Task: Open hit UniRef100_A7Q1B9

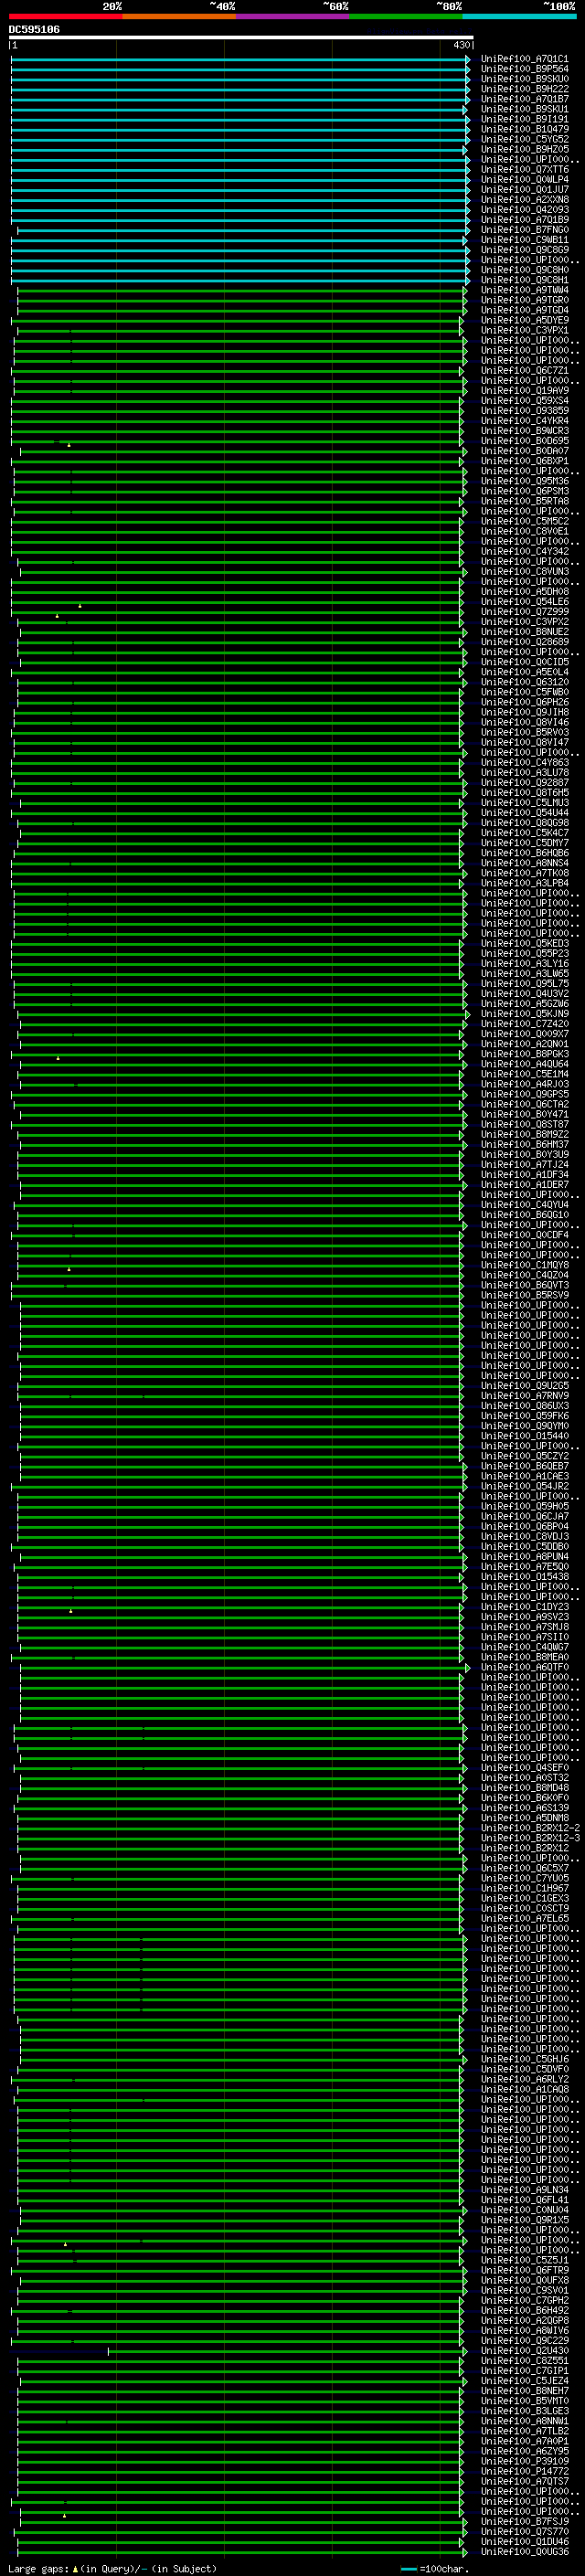Action: 524,220
